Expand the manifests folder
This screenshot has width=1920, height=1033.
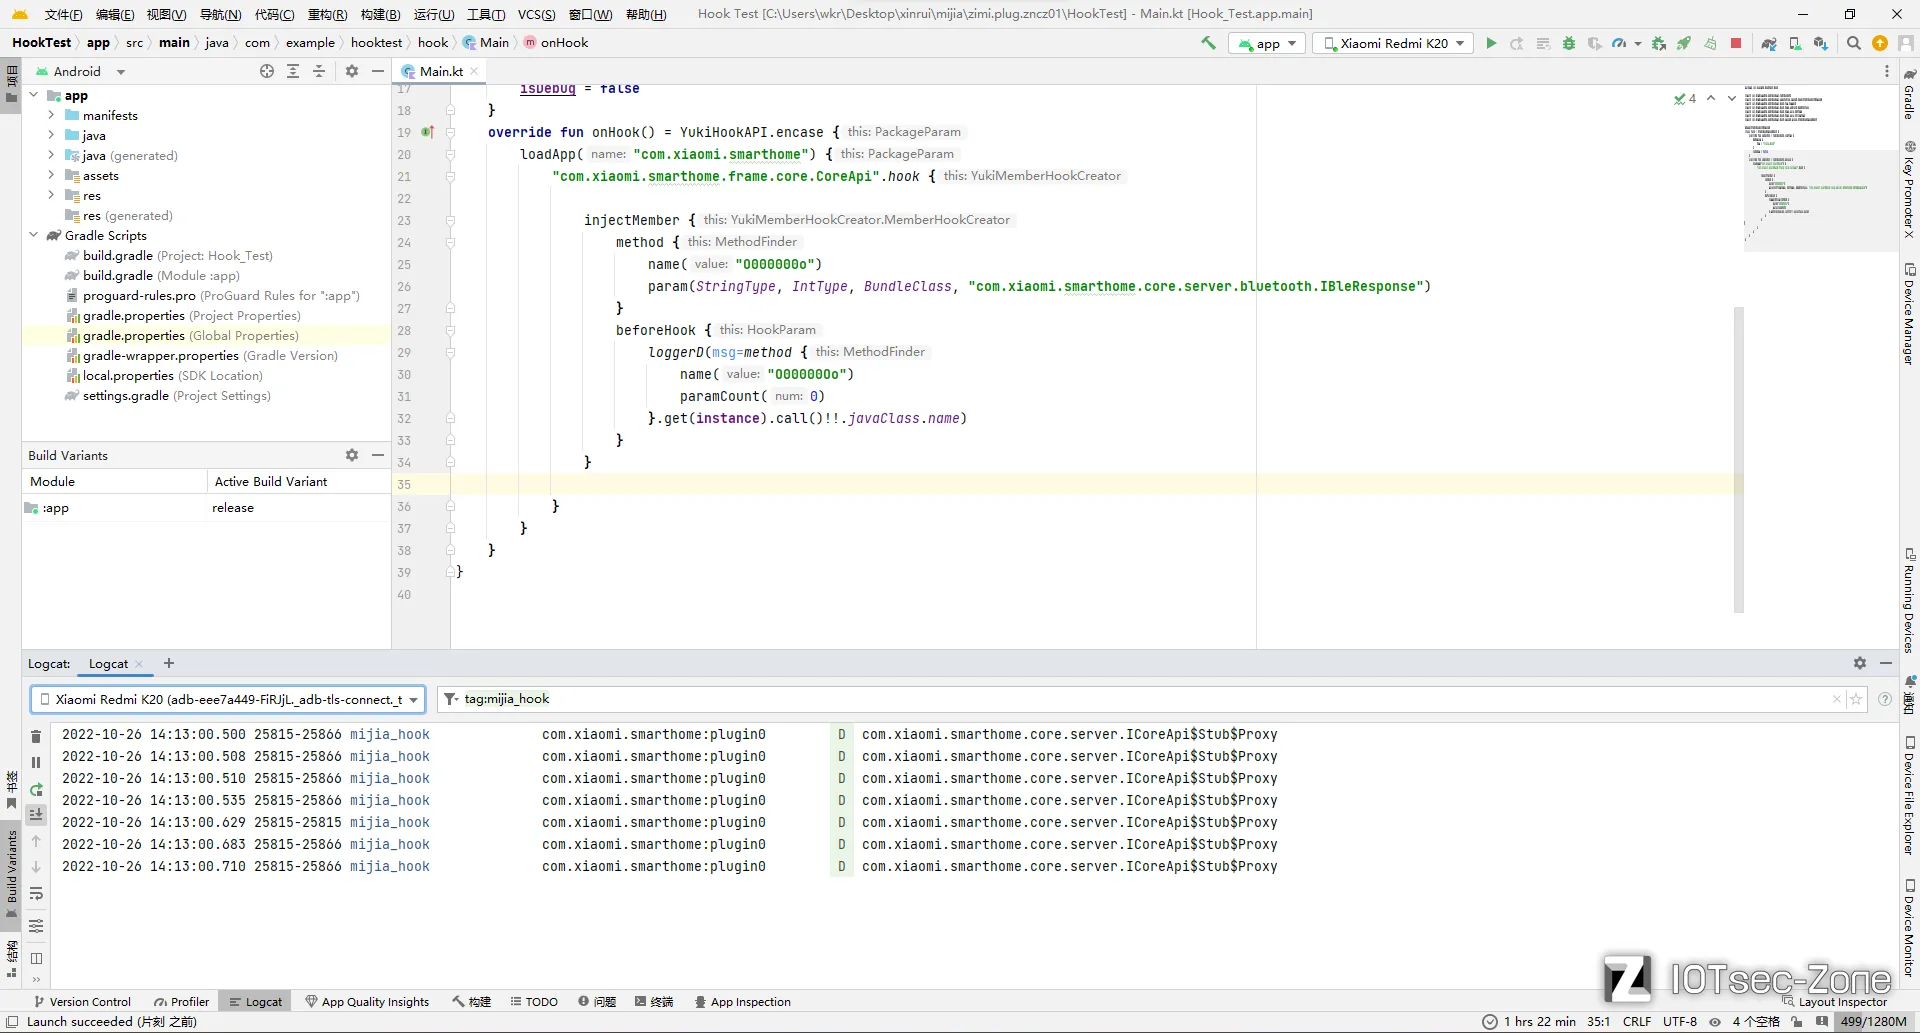(x=51, y=115)
